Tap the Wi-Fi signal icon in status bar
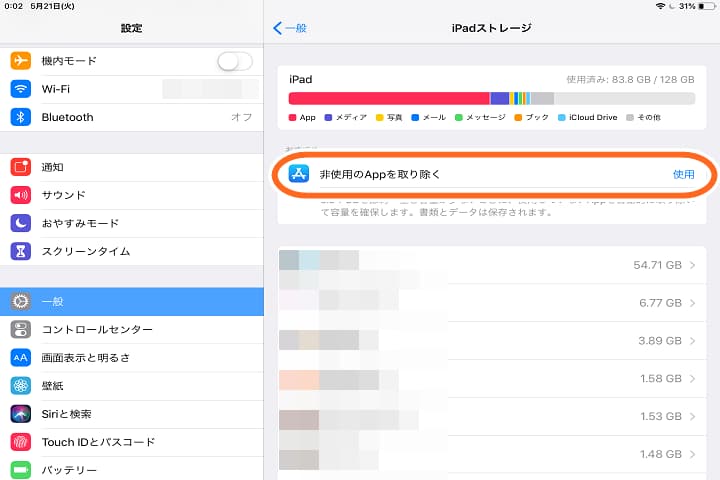Viewport: 720px width, 480px height. tap(661, 6)
